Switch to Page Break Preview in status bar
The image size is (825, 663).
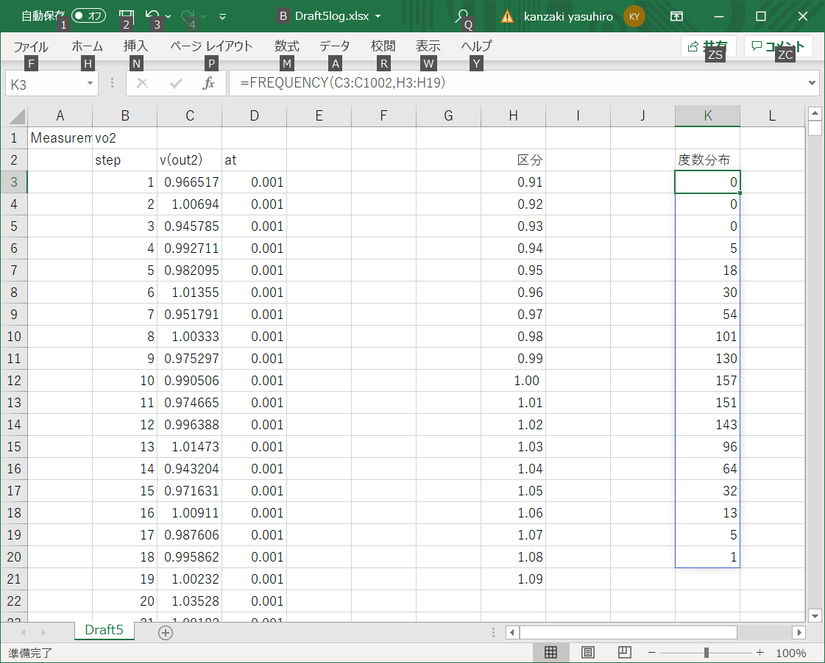(624, 653)
